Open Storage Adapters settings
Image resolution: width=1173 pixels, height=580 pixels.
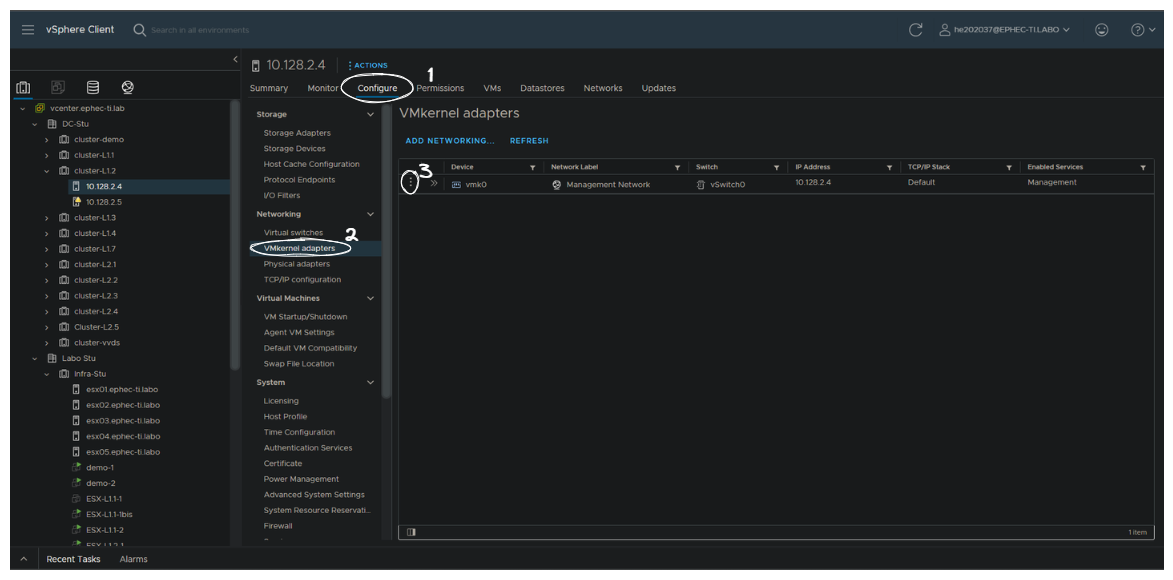click(297, 133)
